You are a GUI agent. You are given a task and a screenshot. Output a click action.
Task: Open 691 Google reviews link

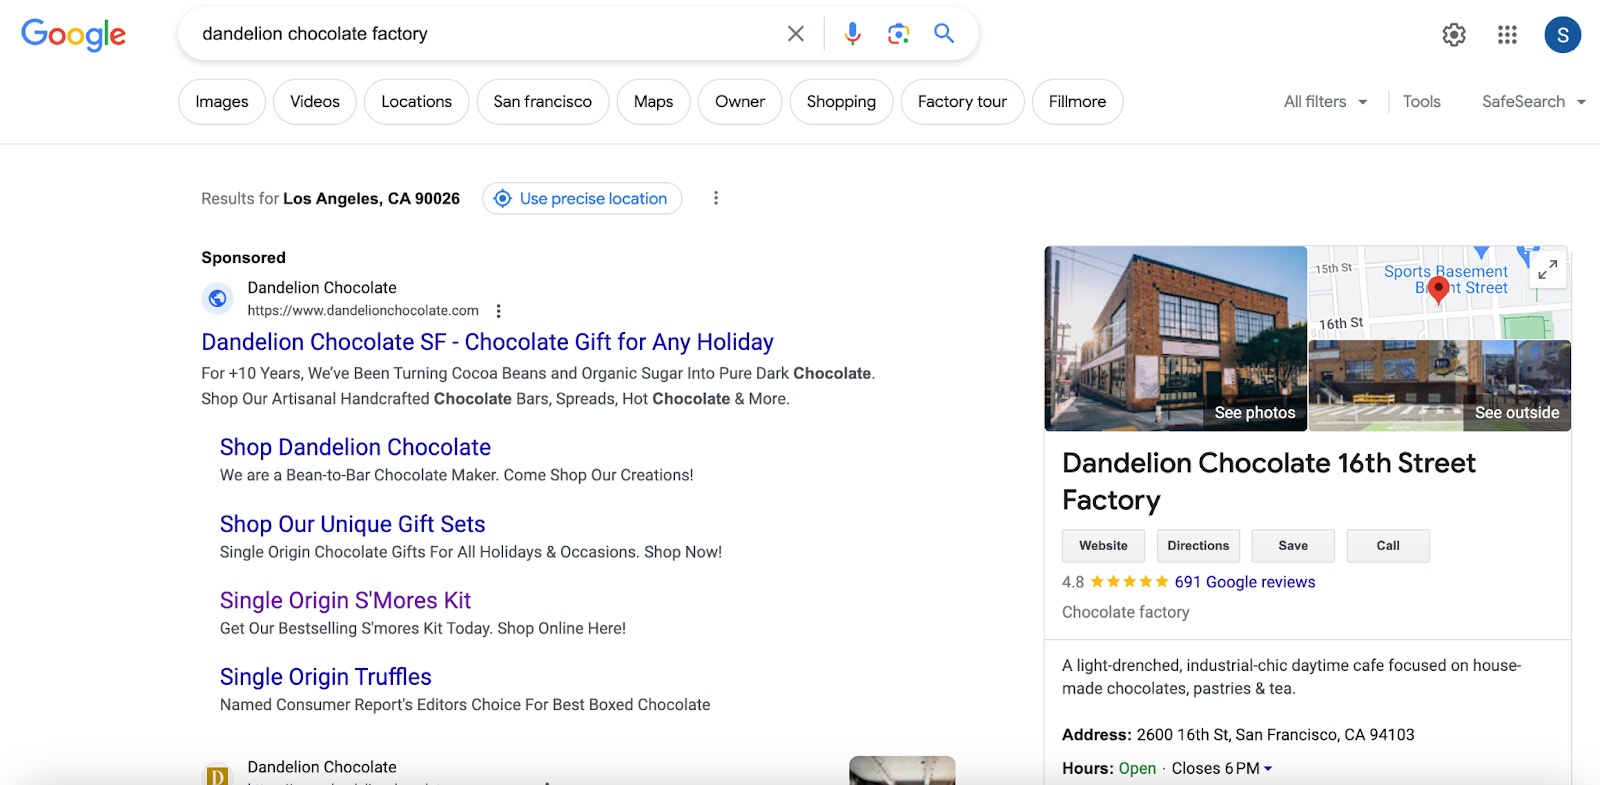pos(1245,582)
